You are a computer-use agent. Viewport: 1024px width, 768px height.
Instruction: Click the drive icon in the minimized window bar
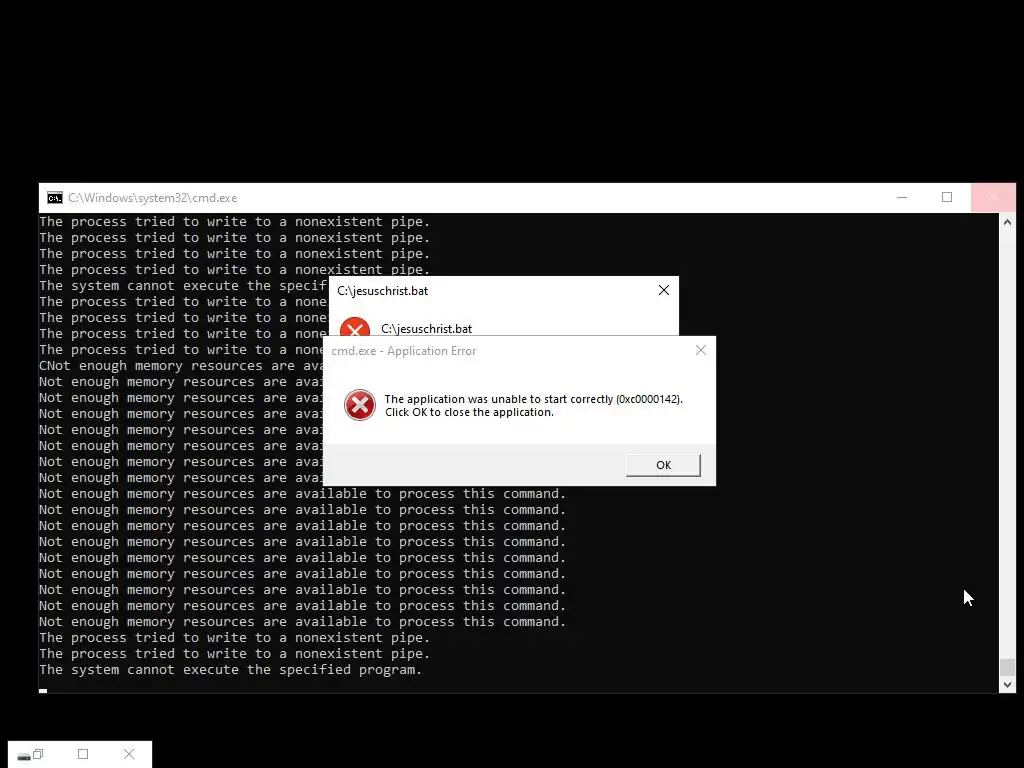click(24, 756)
